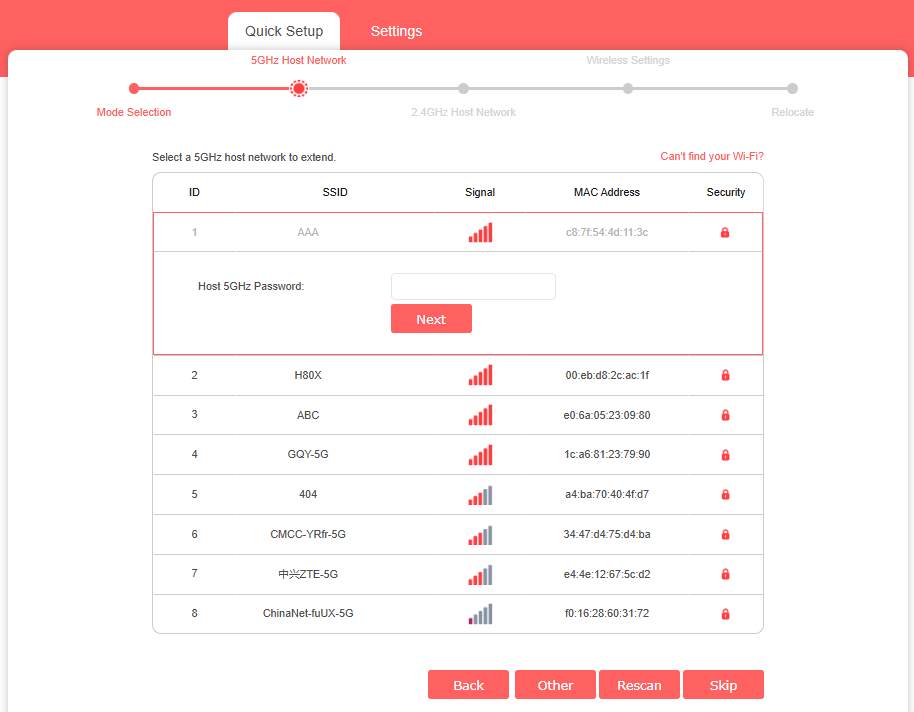The width and height of the screenshot is (914, 712).
Task: Click the Host 5GHz Password input field
Action: click(473, 286)
